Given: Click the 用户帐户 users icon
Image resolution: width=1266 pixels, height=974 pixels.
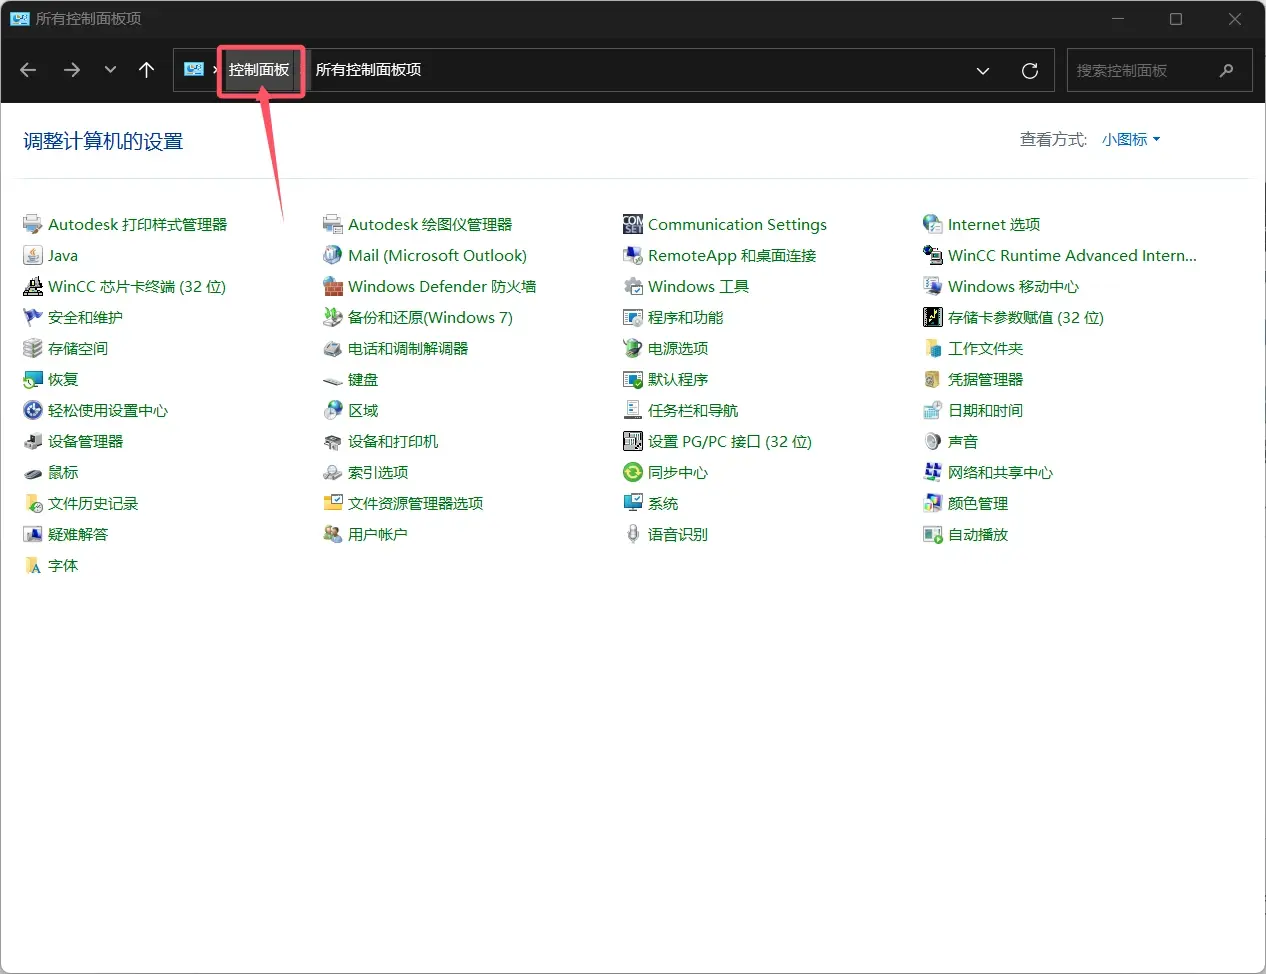Looking at the screenshot, I should 332,534.
